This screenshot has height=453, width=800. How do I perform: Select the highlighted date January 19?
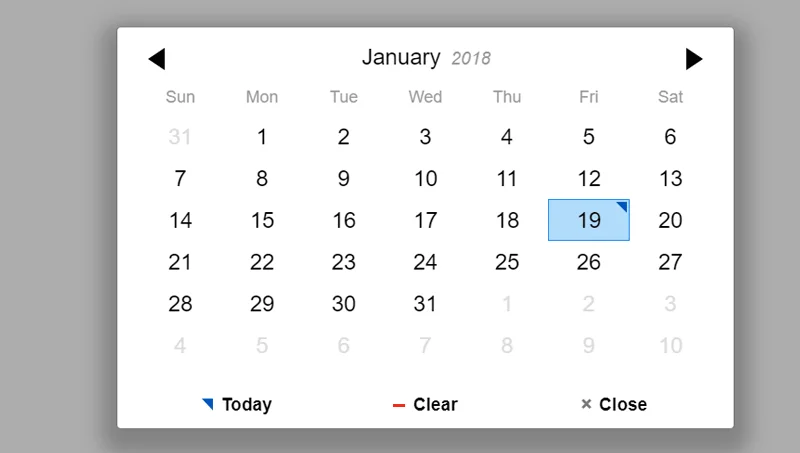click(x=589, y=221)
